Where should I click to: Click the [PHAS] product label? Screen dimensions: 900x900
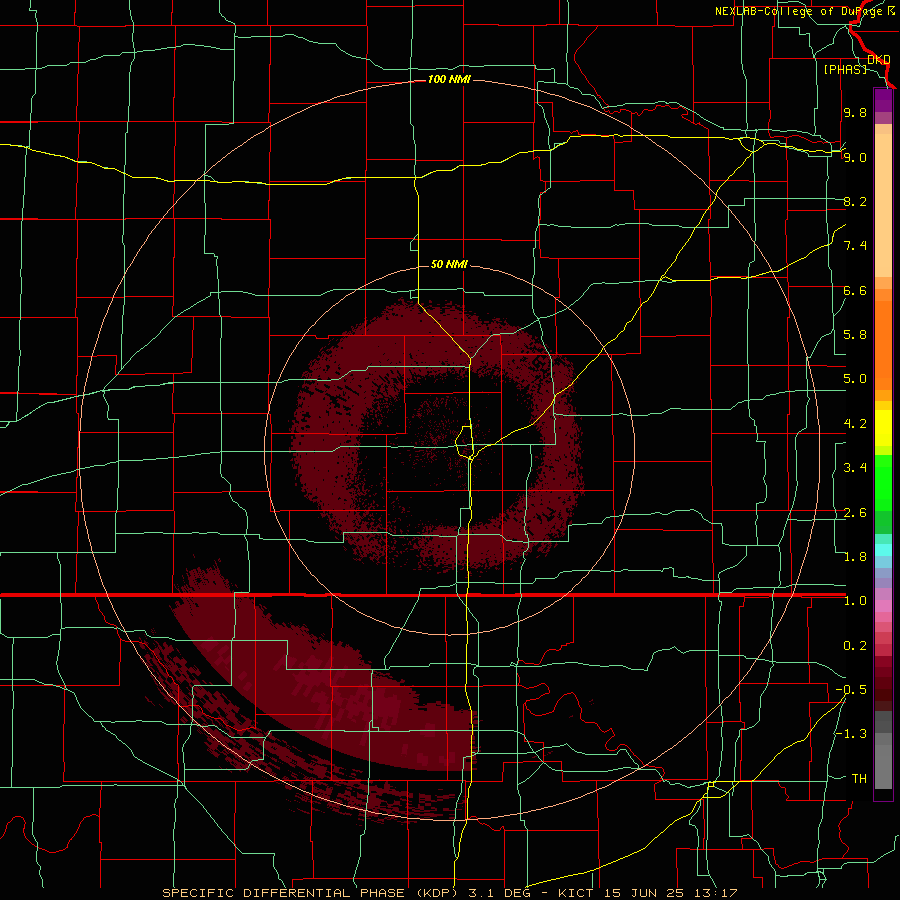(845, 69)
